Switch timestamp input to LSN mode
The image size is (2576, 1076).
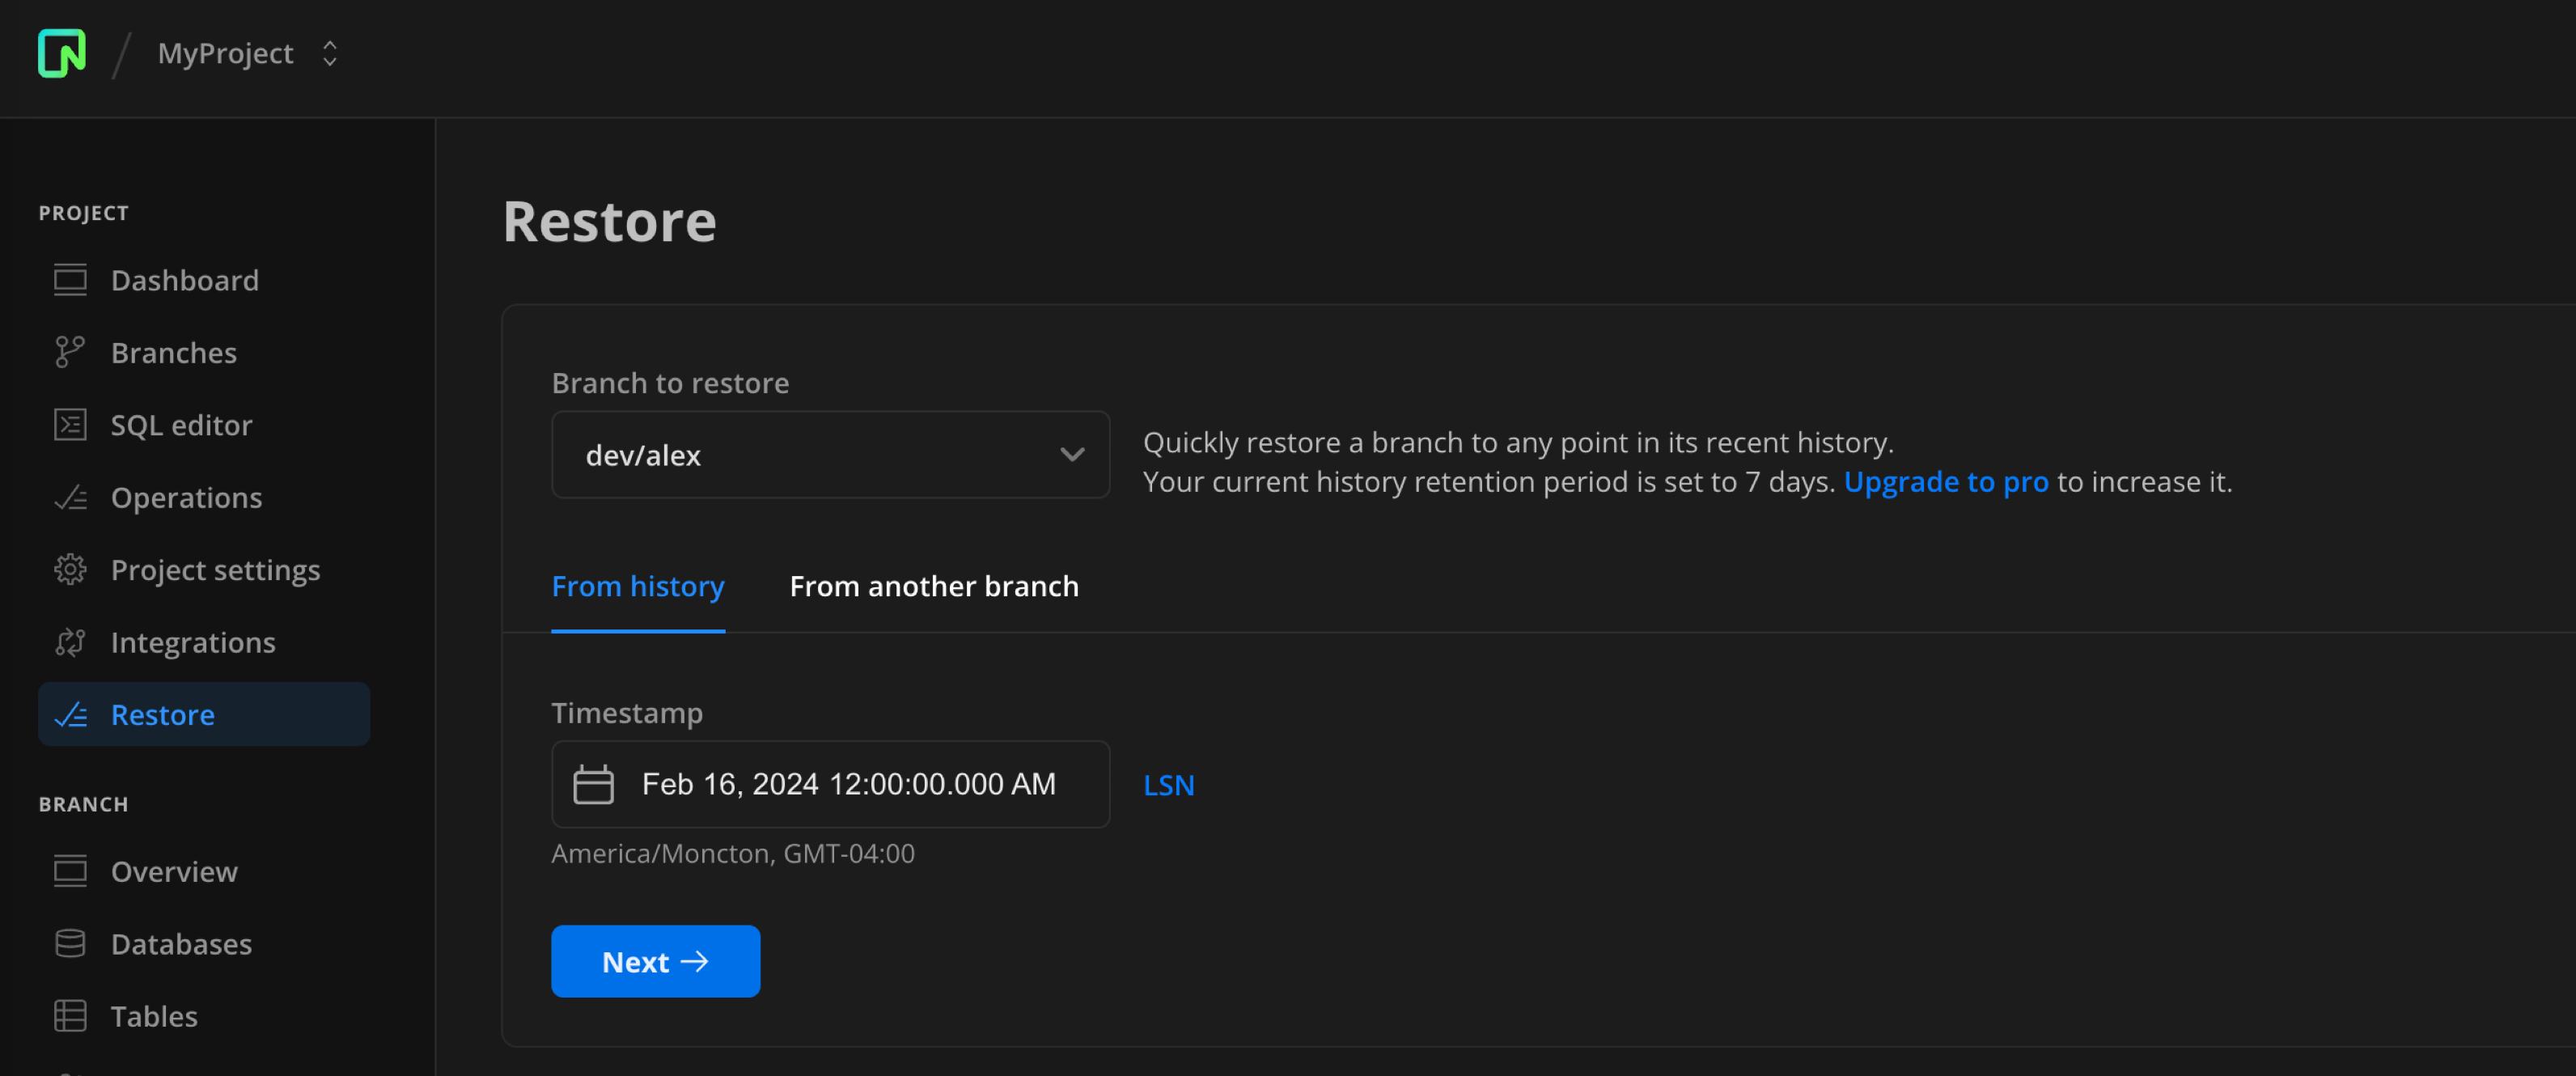[1168, 784]
